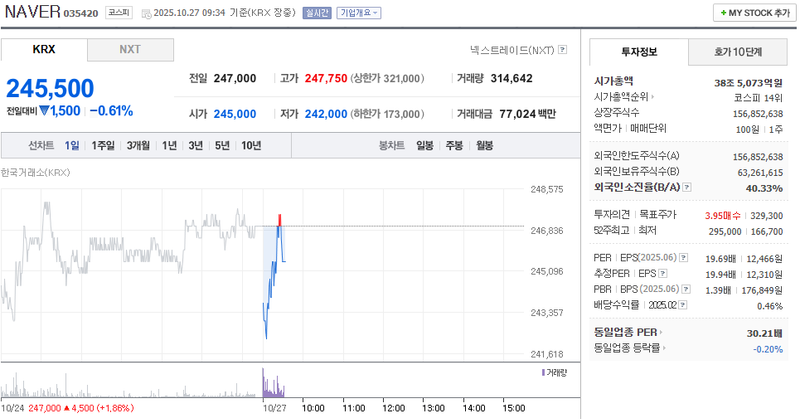This screenshot has height=419, width=800.
Task: Select the 3개월 line chart period
Action: (x=138, y=145)
